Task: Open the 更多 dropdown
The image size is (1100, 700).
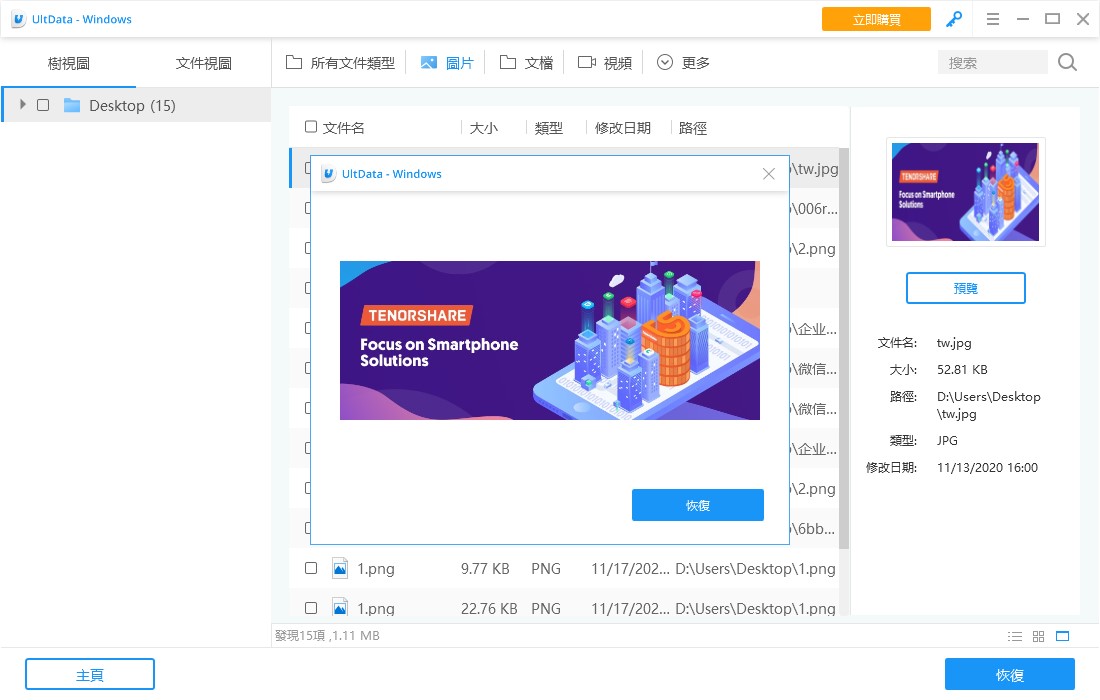Action: [683, 63]
